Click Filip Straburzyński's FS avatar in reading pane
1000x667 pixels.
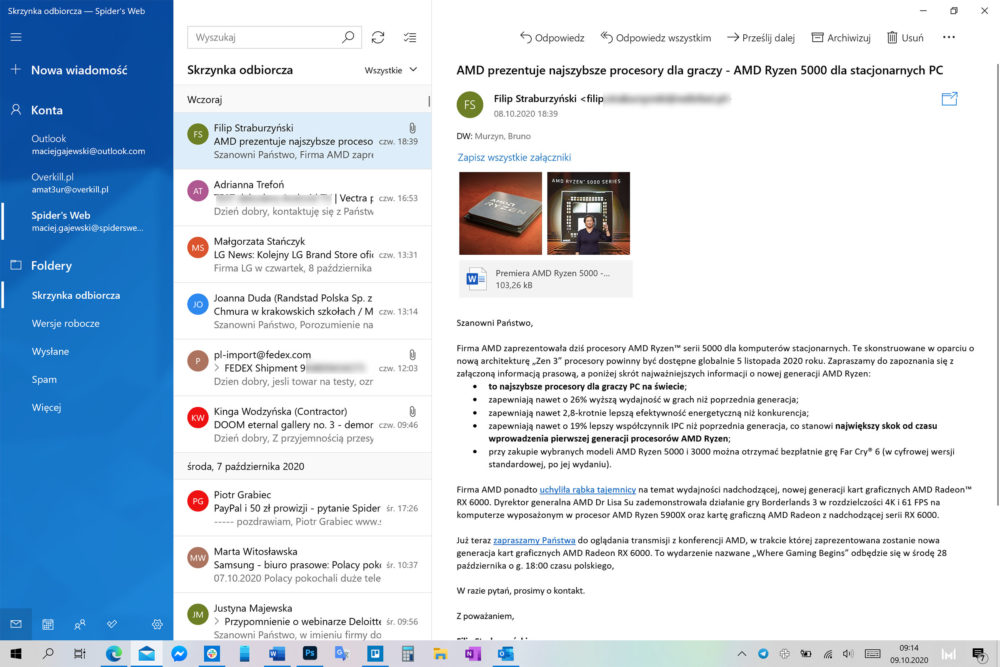(470, 105)
